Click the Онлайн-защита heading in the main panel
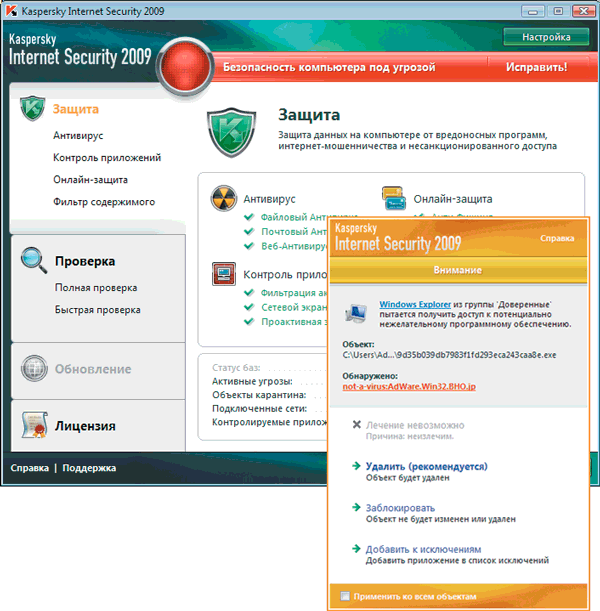 (453, 199)
